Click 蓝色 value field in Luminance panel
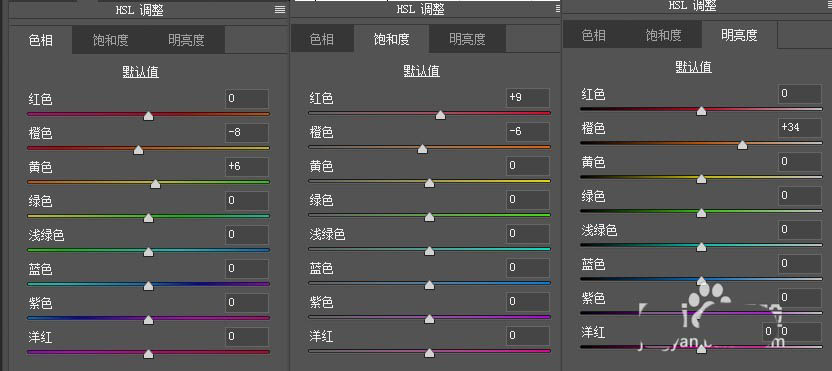Viewport: 832px width, 371px height. pyautogui.click(x=800, y=264)
